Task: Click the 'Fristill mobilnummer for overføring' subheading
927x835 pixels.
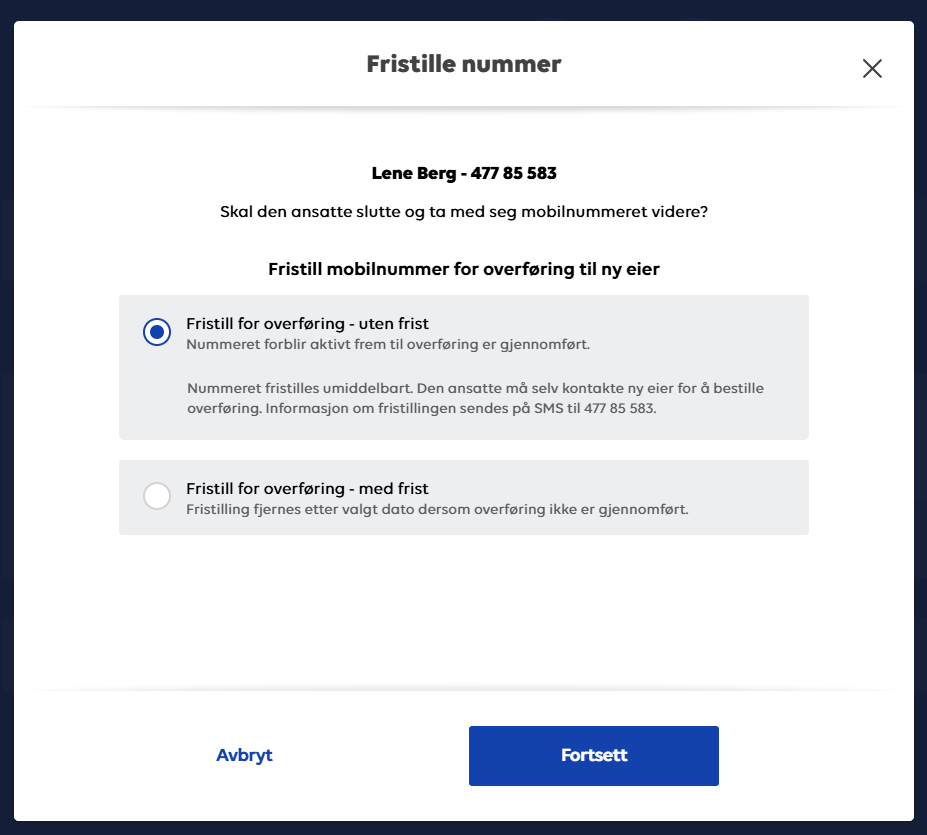Action: click(464, 269)
